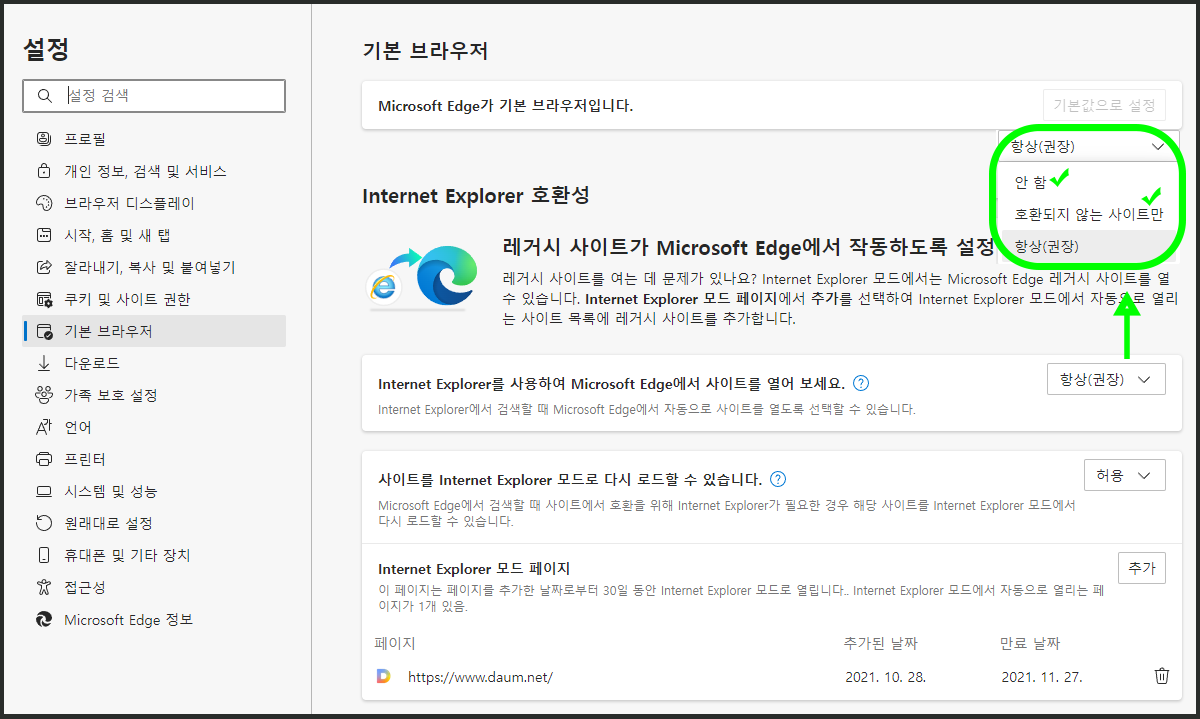Click the expiry date 2021. 11. 27.
The width and height of the screenshot is (1200, 719).
[x=1042, y=677]
